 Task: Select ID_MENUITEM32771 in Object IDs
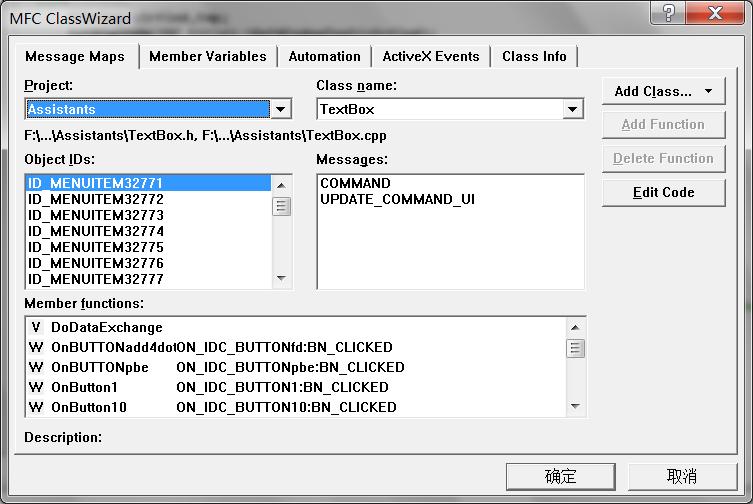click(148, 183)
